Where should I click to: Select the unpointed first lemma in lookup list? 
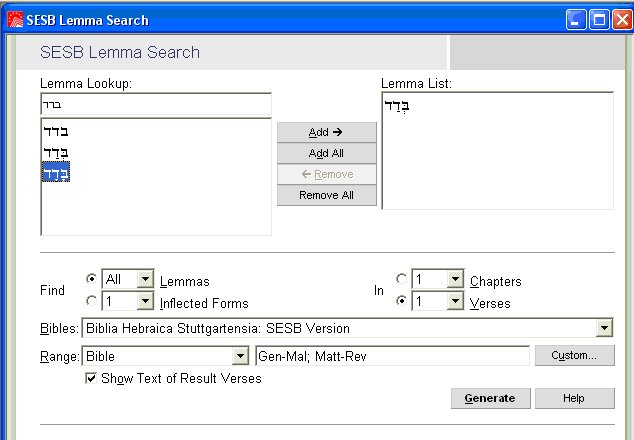(x=56, y=131)
